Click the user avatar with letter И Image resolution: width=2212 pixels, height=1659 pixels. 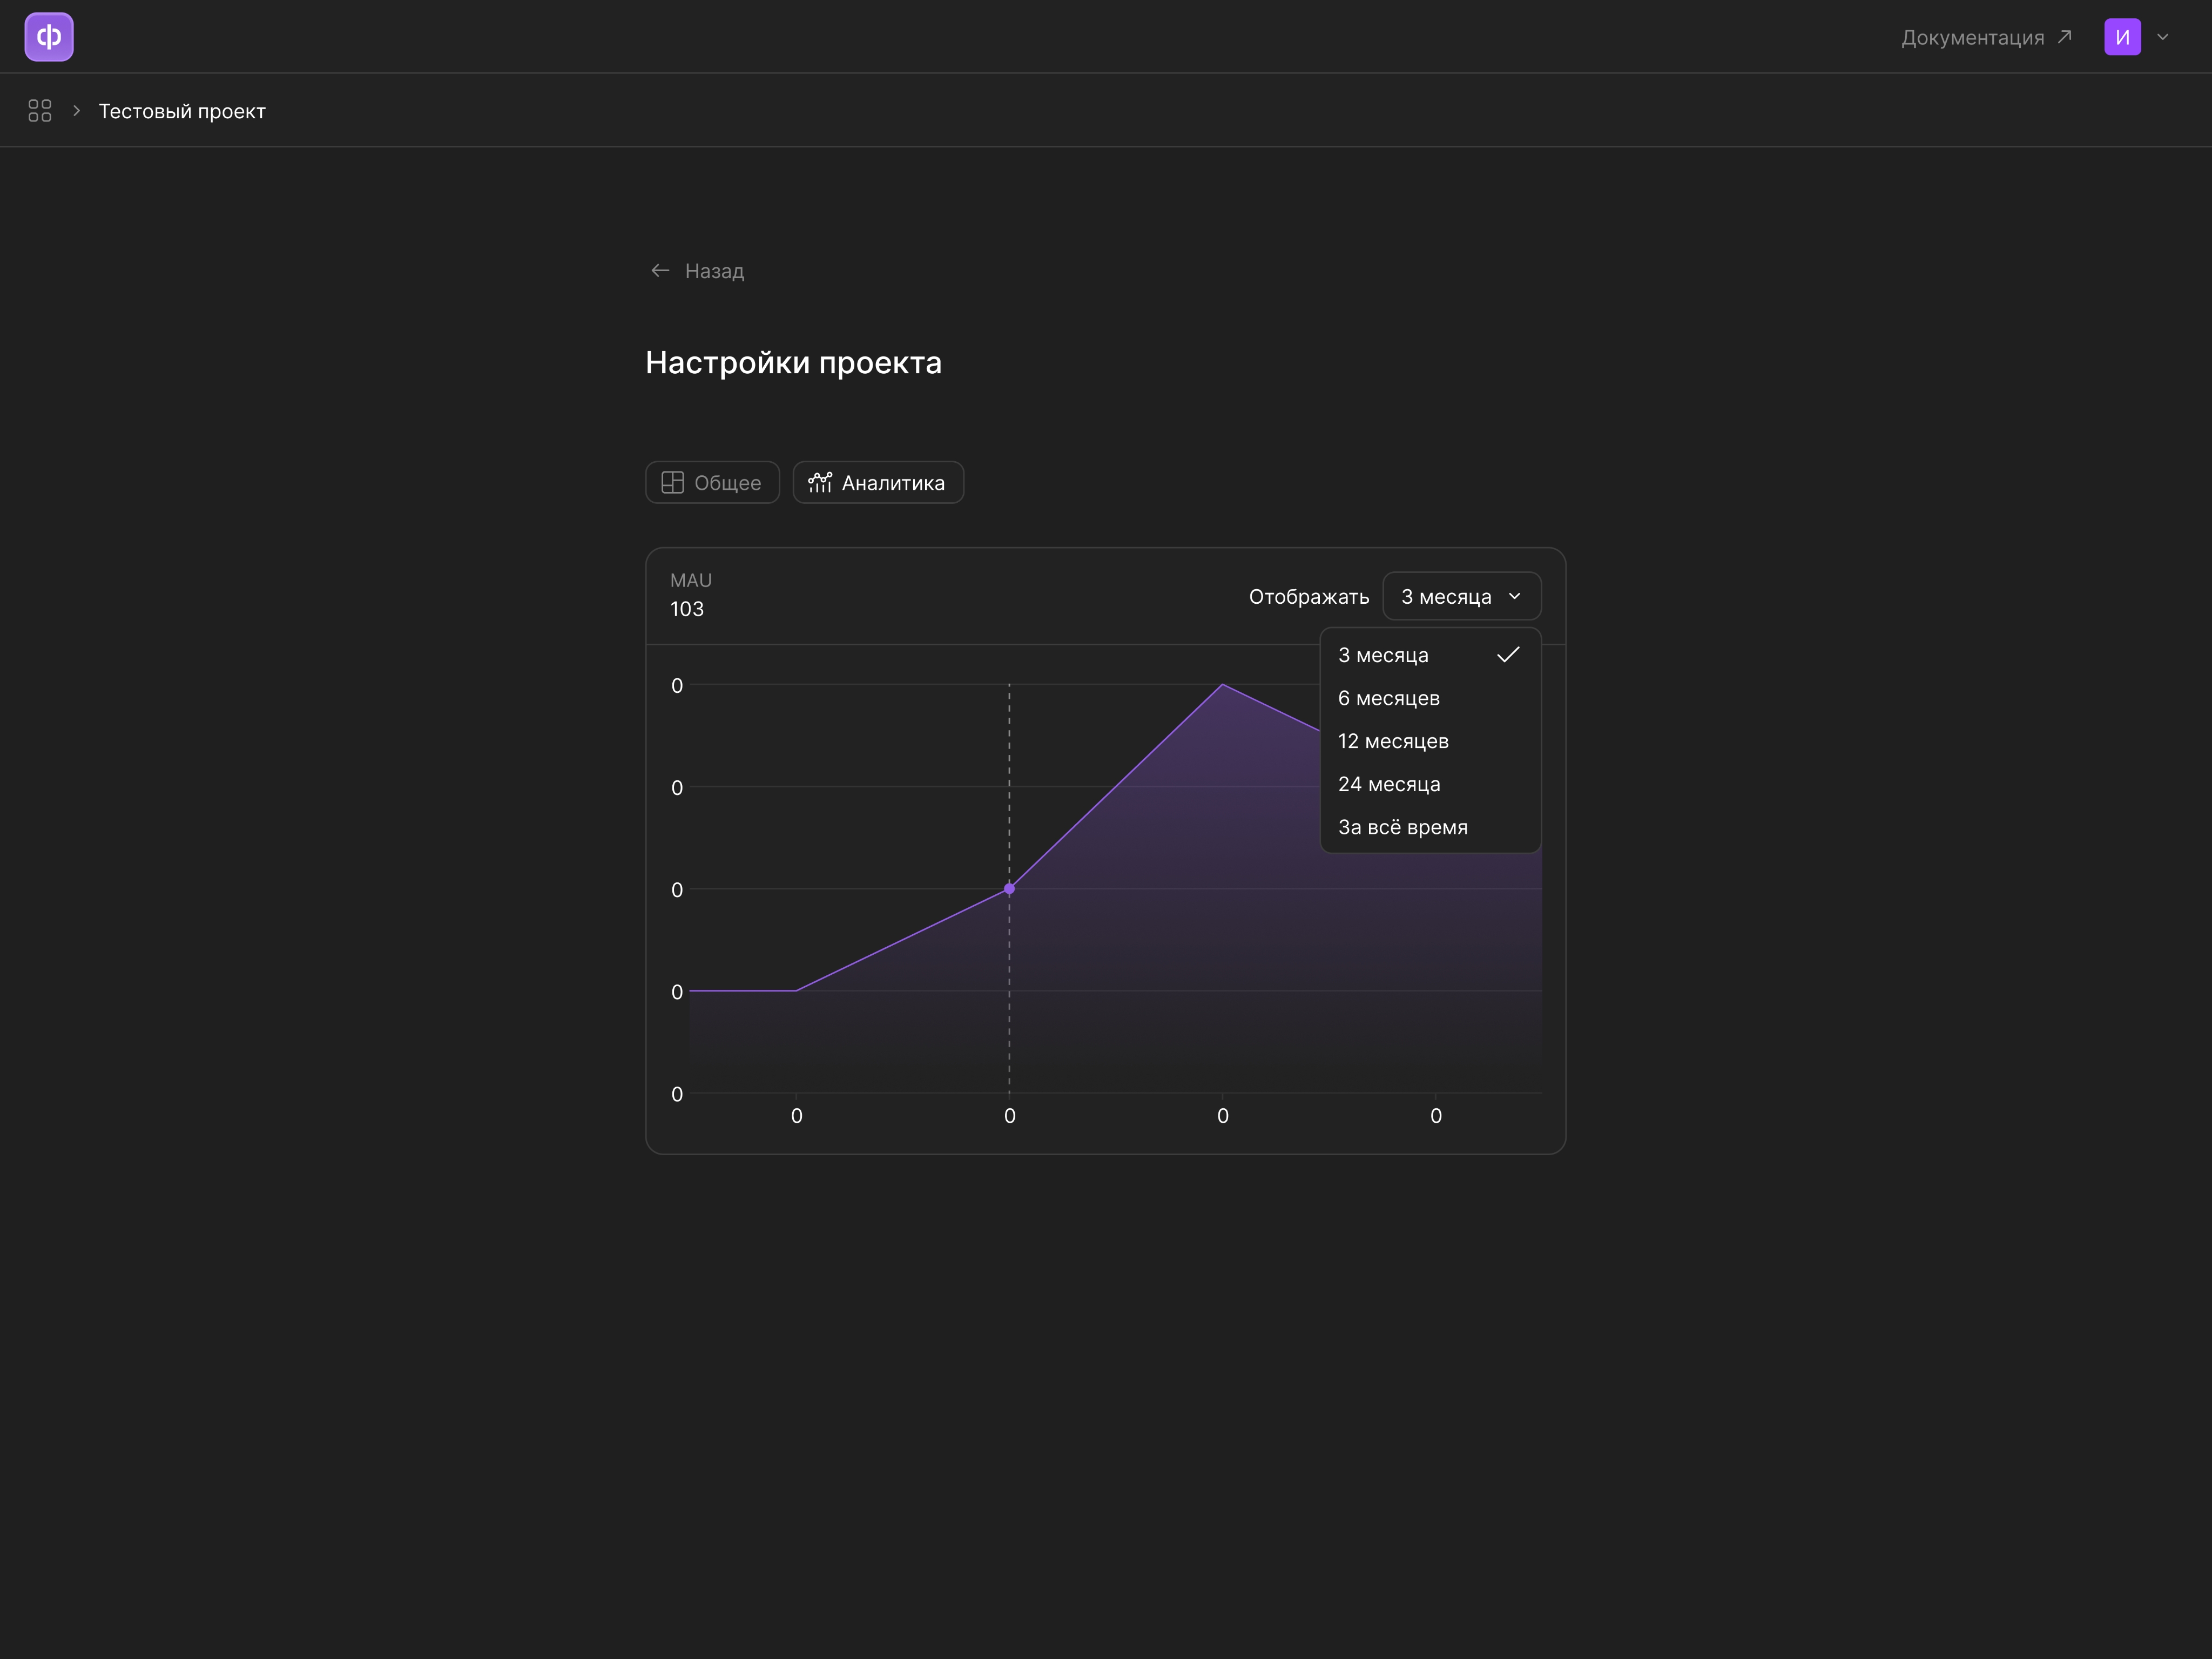(x=2122, y=37)
